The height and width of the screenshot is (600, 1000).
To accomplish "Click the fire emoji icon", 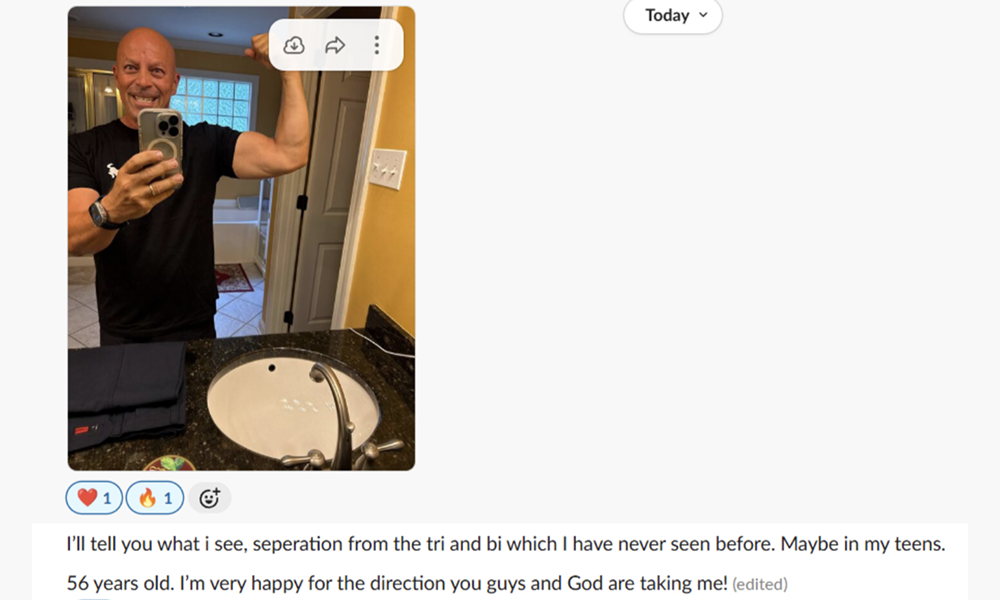I will [x=147, y=497].
